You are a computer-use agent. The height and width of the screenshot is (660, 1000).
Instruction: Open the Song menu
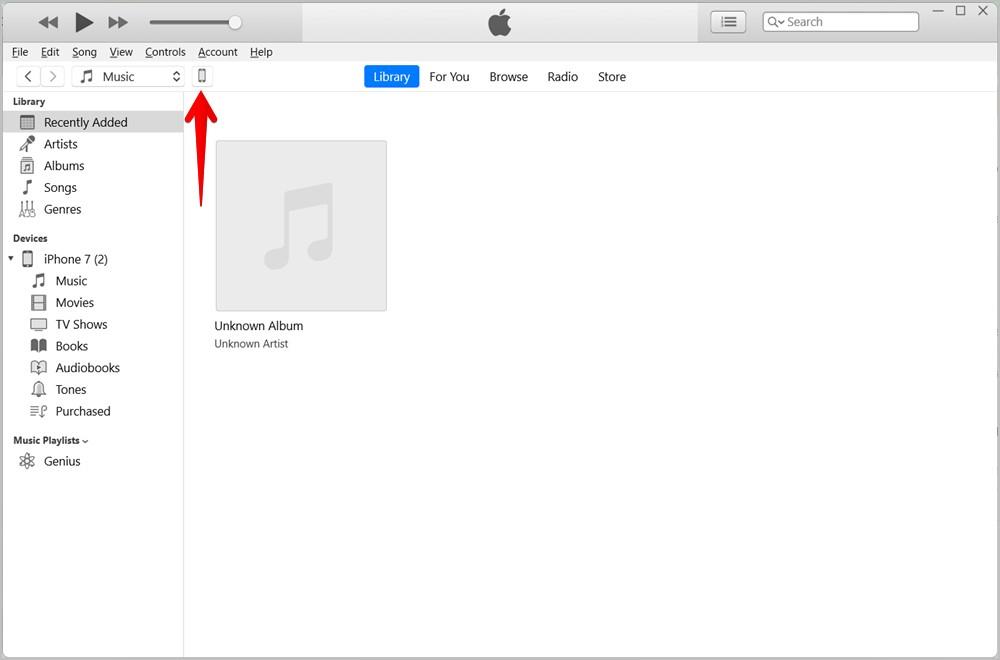(84, 52)
